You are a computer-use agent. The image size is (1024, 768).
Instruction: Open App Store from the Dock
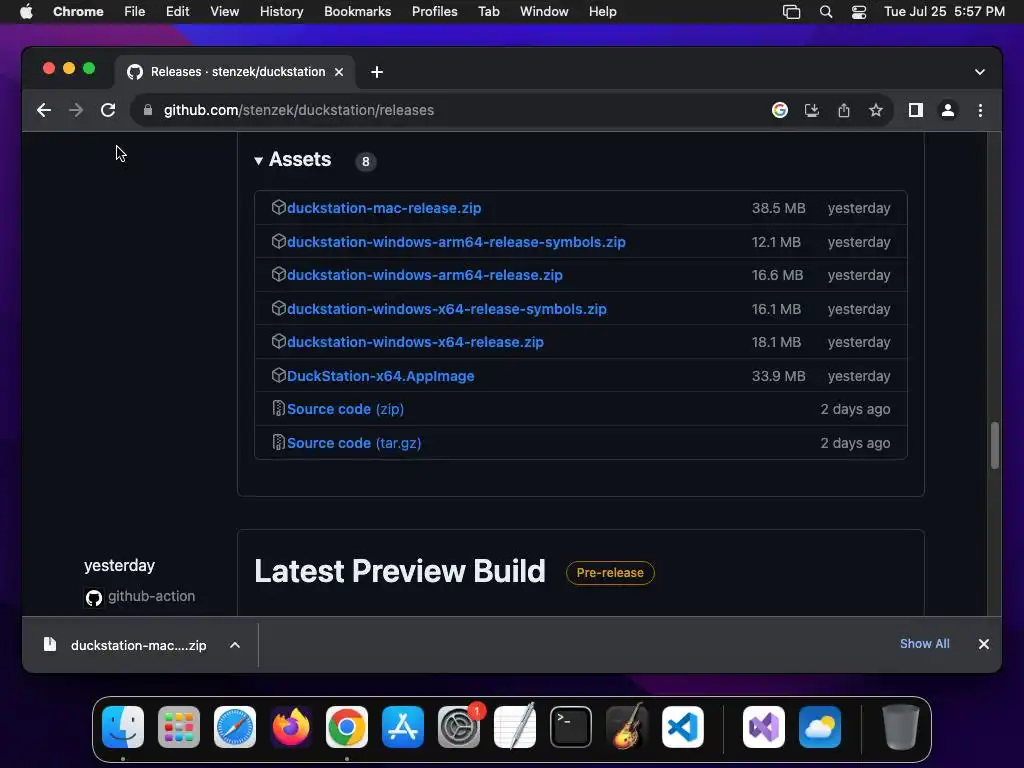[x=403, y=727]
